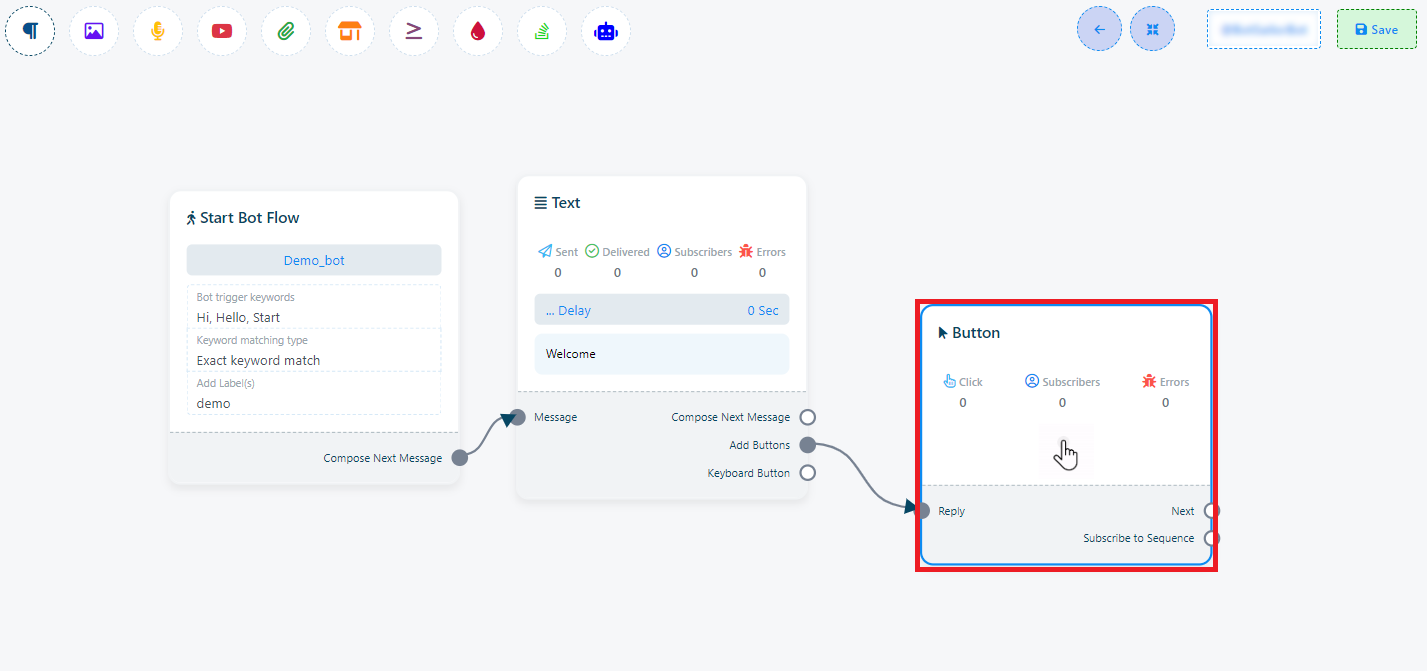Click the Next output port on Button node
The height and width of the screenshot is (671, 1427).
(1211, 511)
